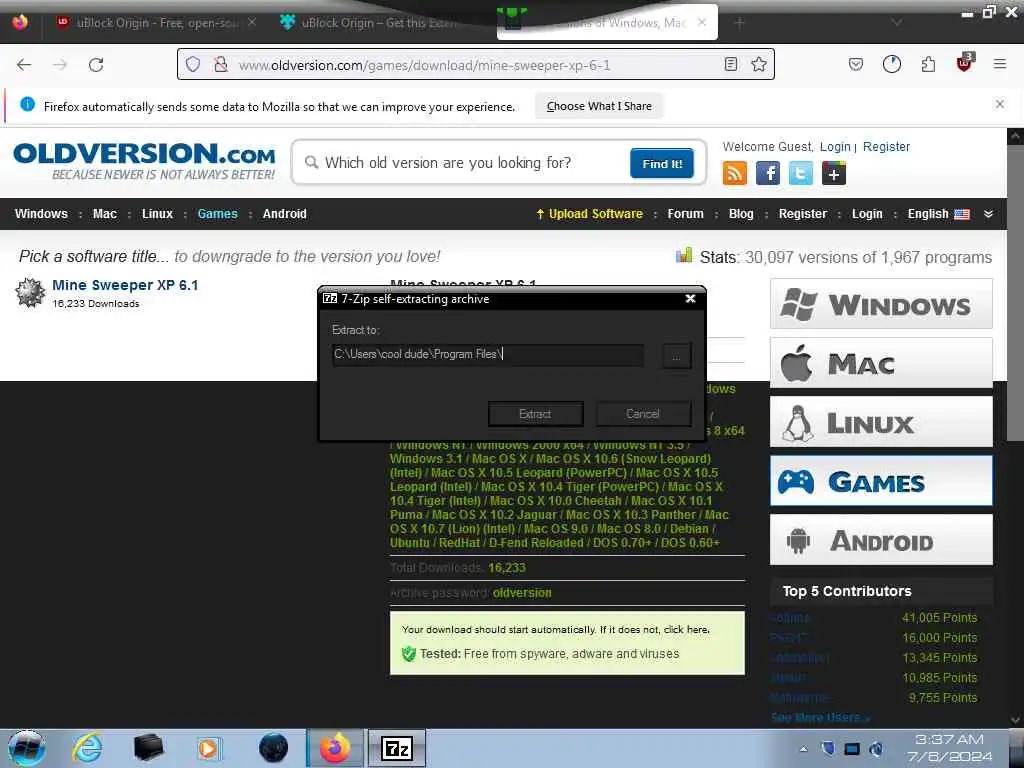1024x768 pixels.
Task: Click the Extract to path field
Action: pyautogui.click(x=488, y=355)
